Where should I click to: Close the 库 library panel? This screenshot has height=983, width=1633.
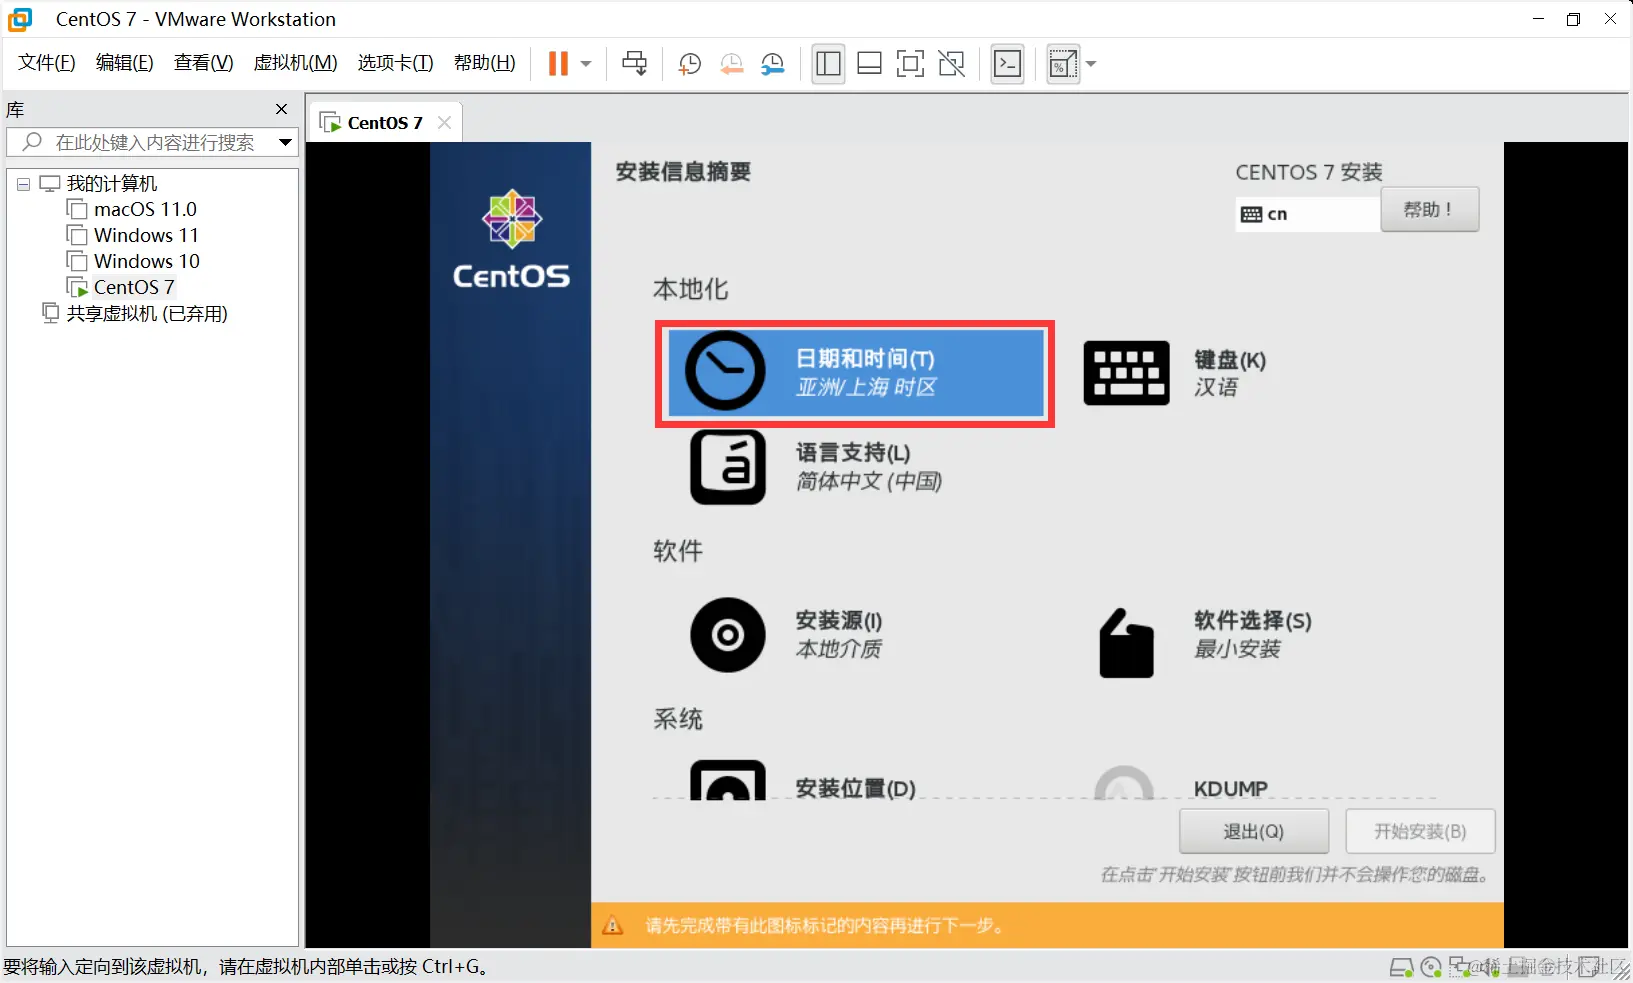tap(282, 109)
